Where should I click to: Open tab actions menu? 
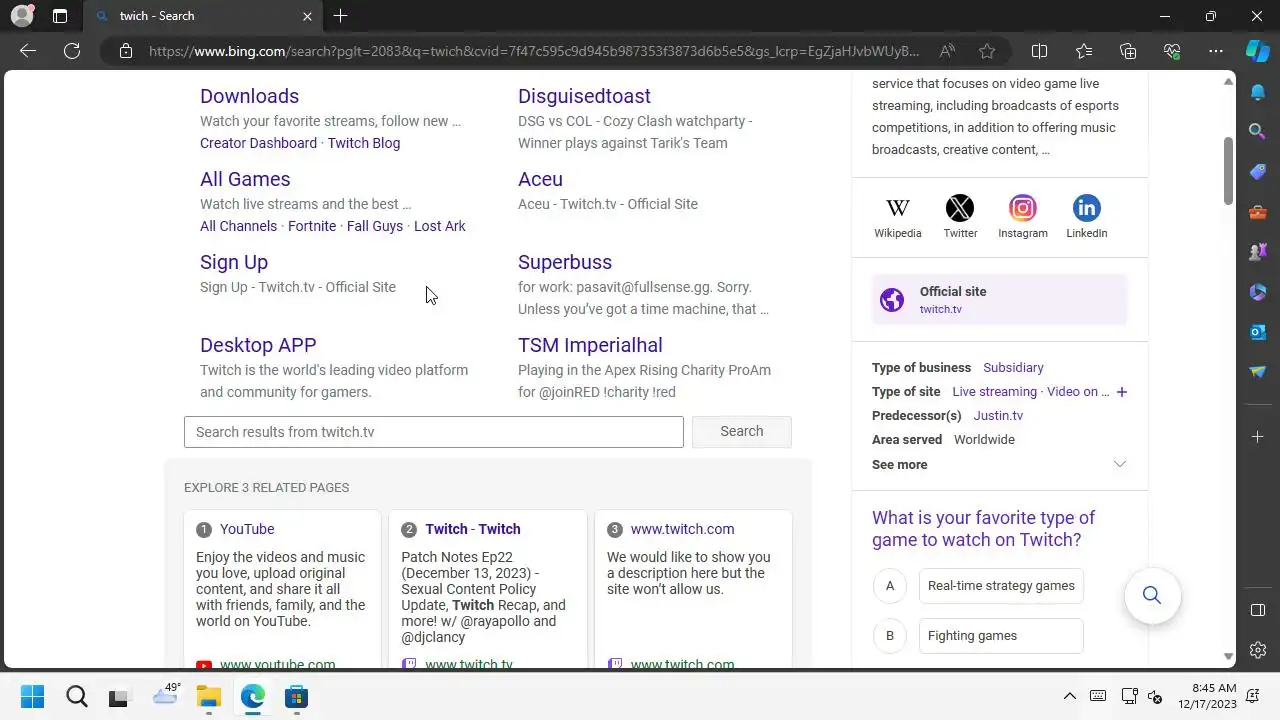pos(60,16)
